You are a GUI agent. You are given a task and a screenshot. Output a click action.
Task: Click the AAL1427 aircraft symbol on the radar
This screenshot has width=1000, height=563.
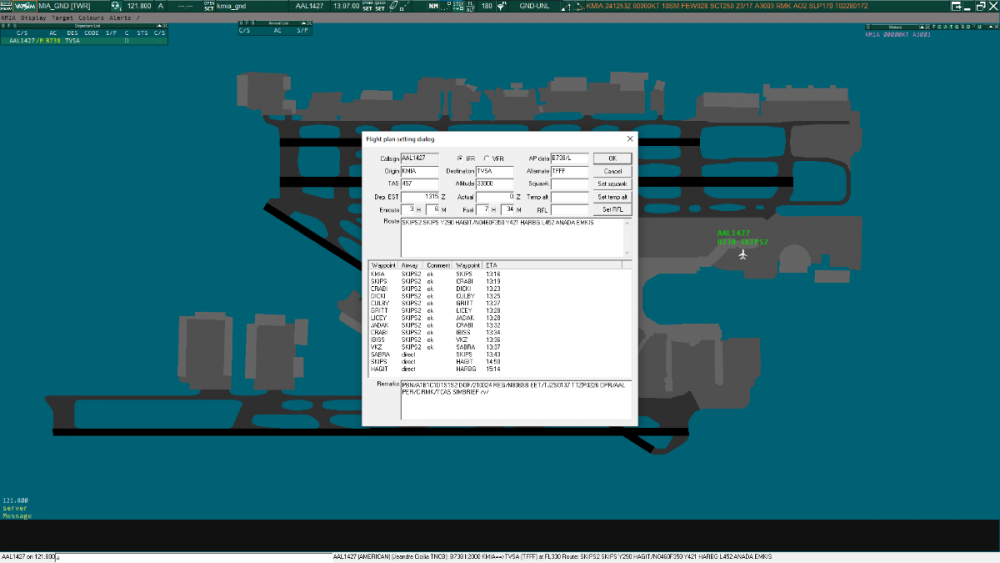coord(742,254)
